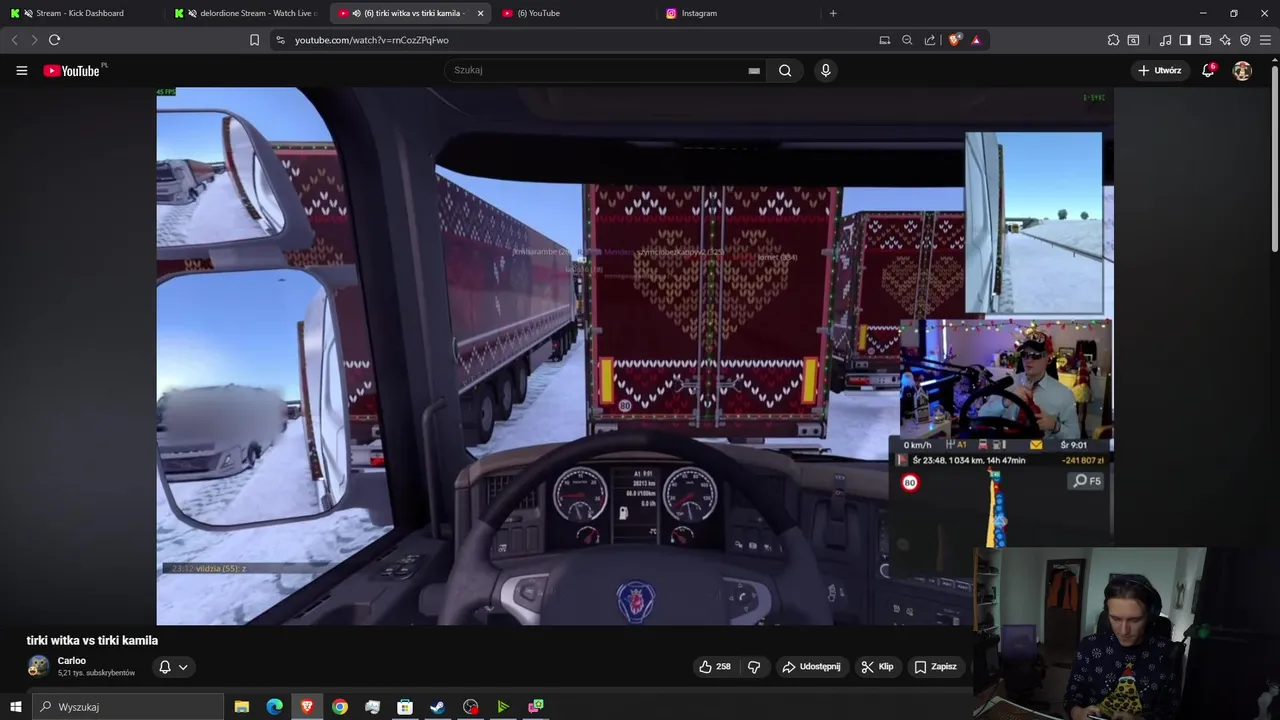
Task: Open Brave Wallet icon
Action: (x=1205, y=40)
